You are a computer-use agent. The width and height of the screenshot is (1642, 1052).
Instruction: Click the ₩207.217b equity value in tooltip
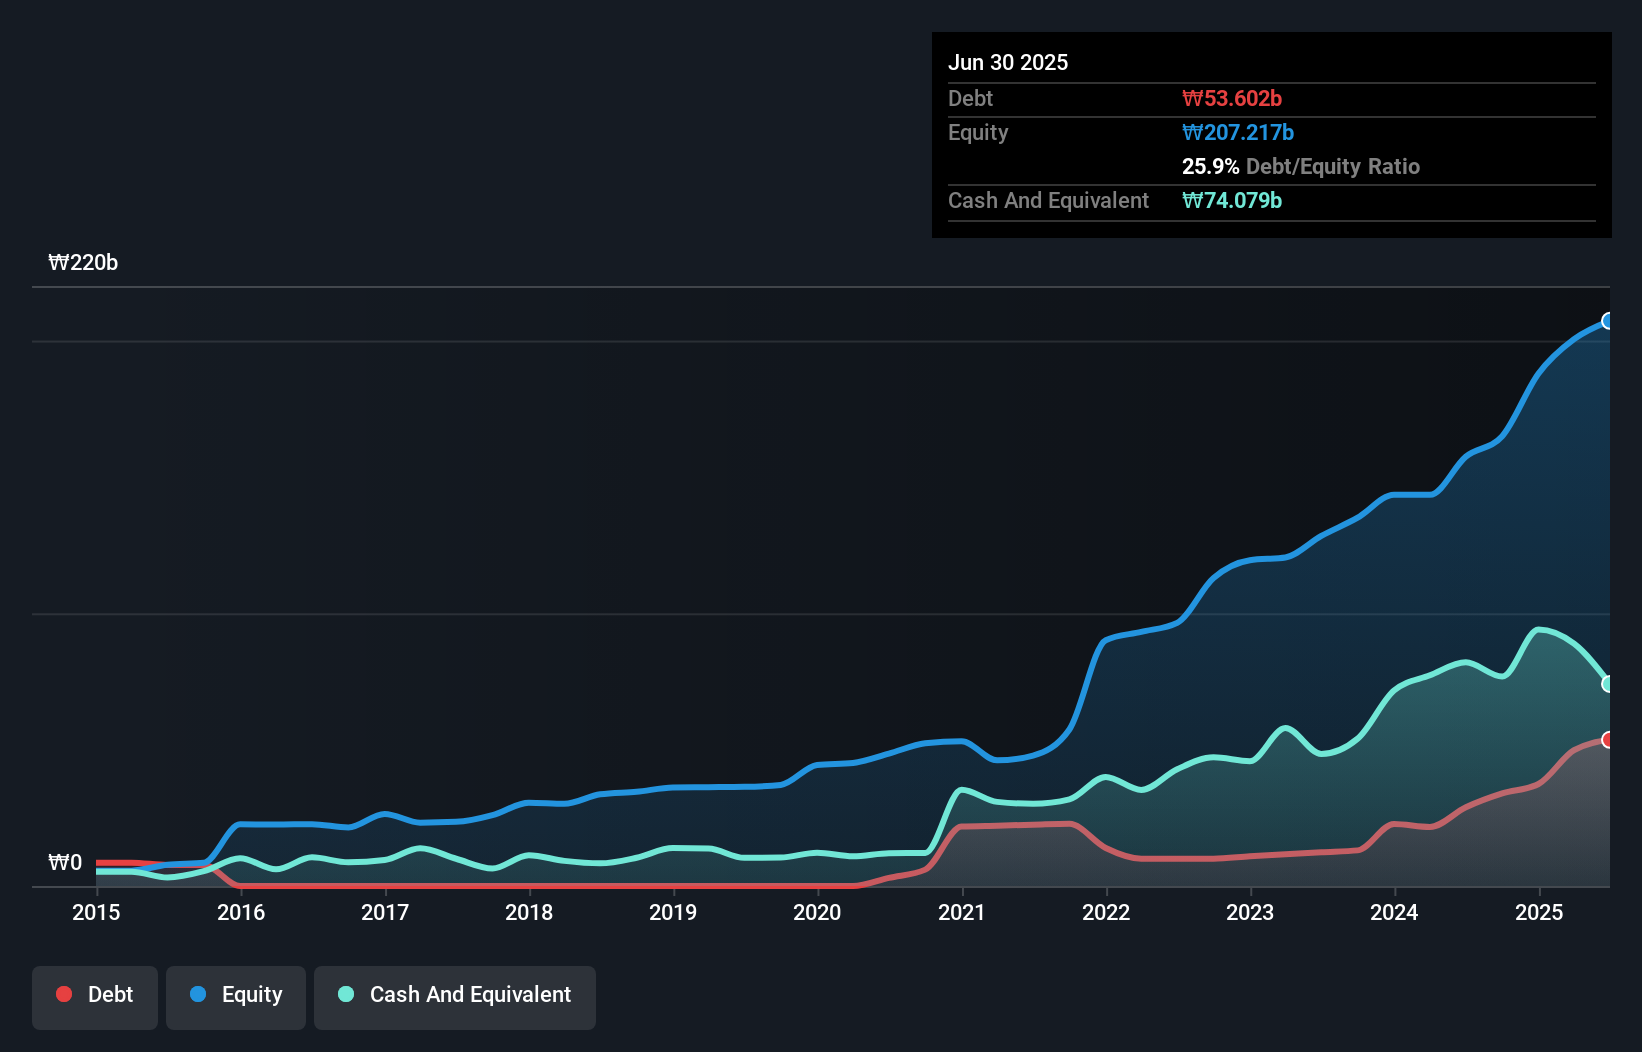[x=1238, y=133]
